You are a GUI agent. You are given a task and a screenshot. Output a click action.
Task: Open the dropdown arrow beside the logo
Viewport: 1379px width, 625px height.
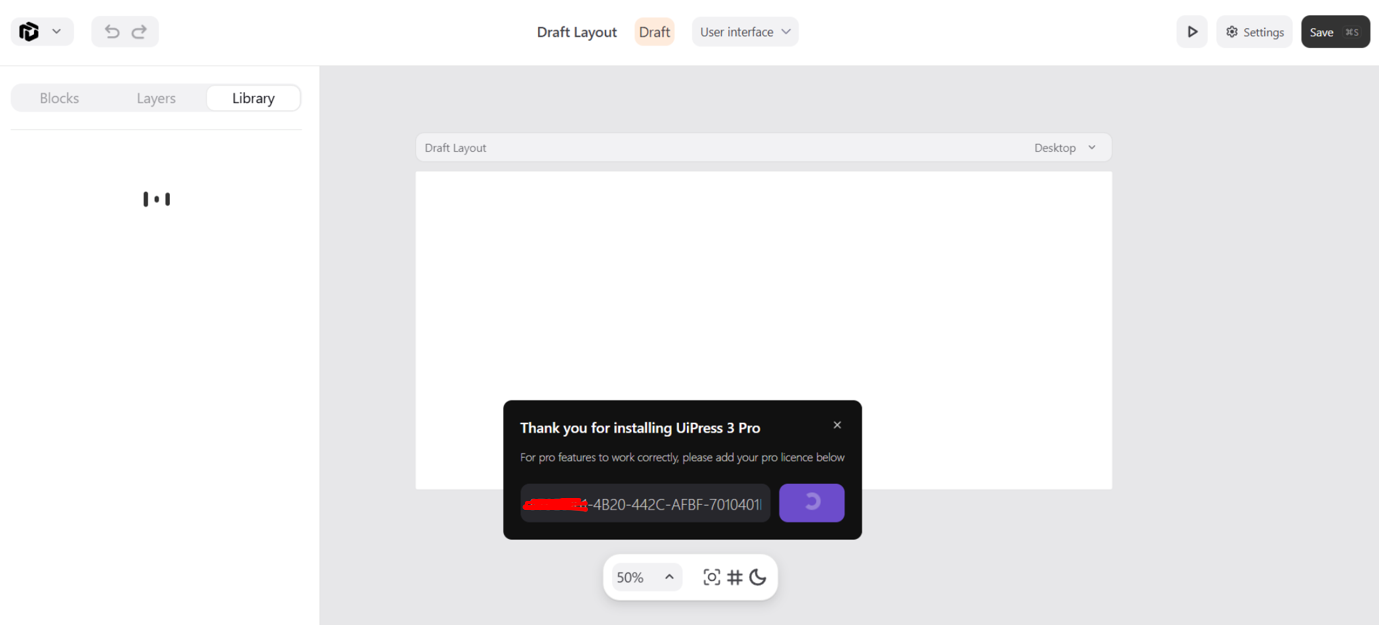coord(57,32)
